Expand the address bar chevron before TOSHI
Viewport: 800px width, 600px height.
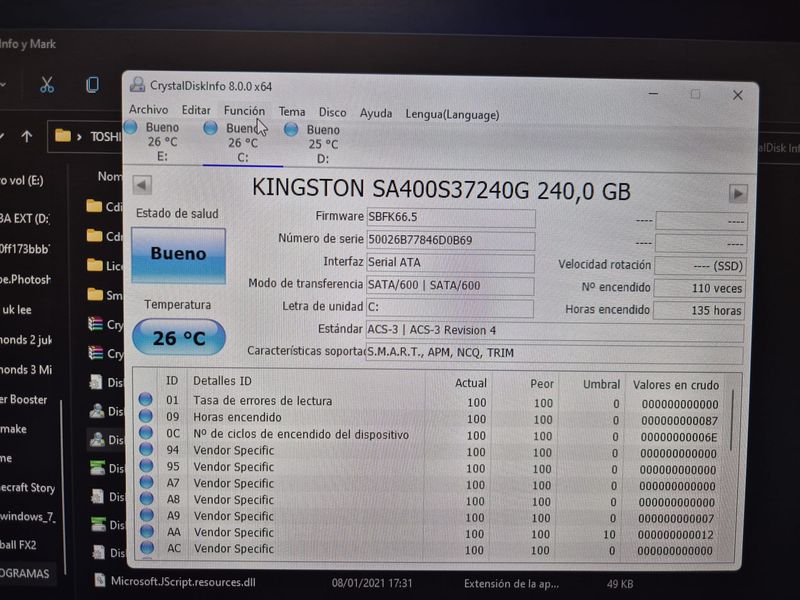(x=79, y=137)
